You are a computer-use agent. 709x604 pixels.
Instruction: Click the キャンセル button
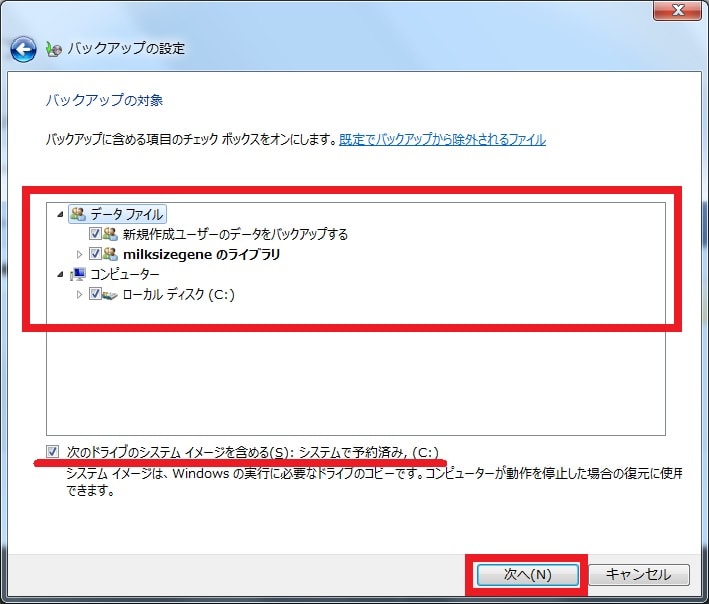click(639, 575)
